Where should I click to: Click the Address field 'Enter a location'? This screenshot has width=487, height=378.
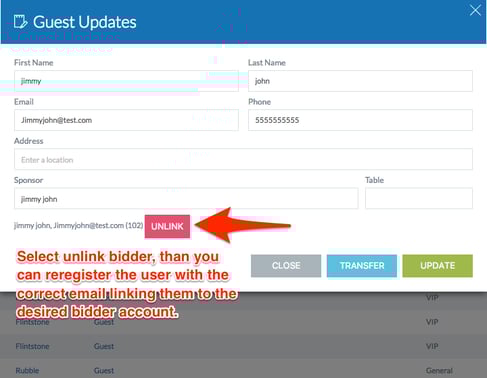click(243, 159)
